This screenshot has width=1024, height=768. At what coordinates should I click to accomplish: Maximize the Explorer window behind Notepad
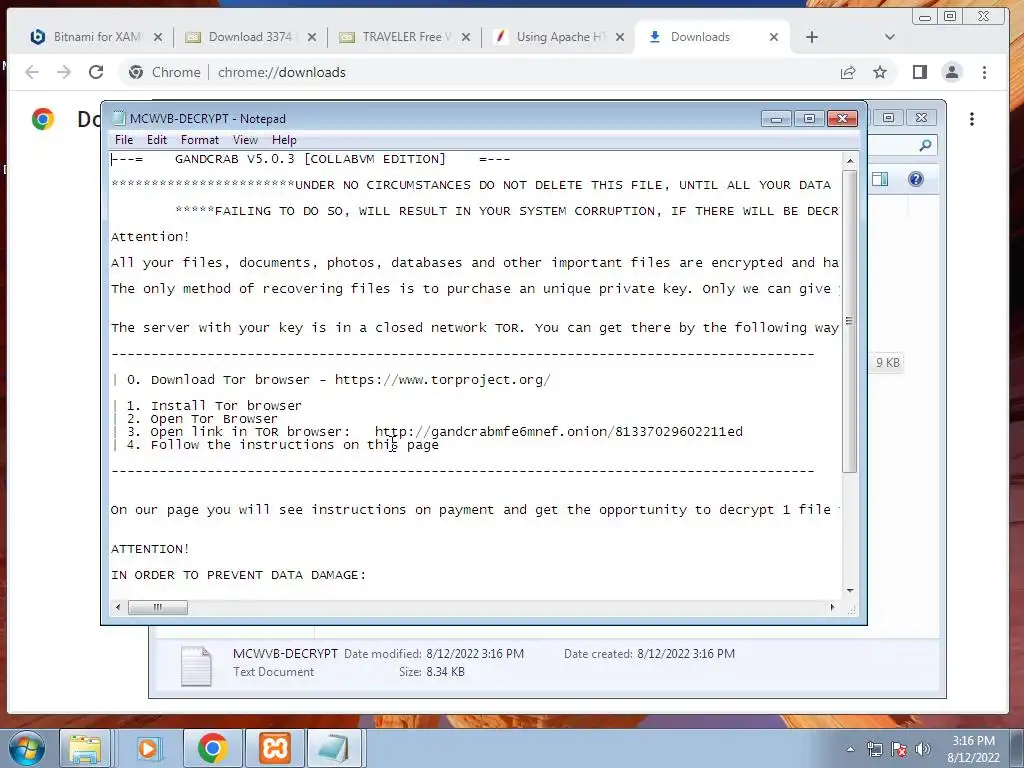[x=888, y=118]
